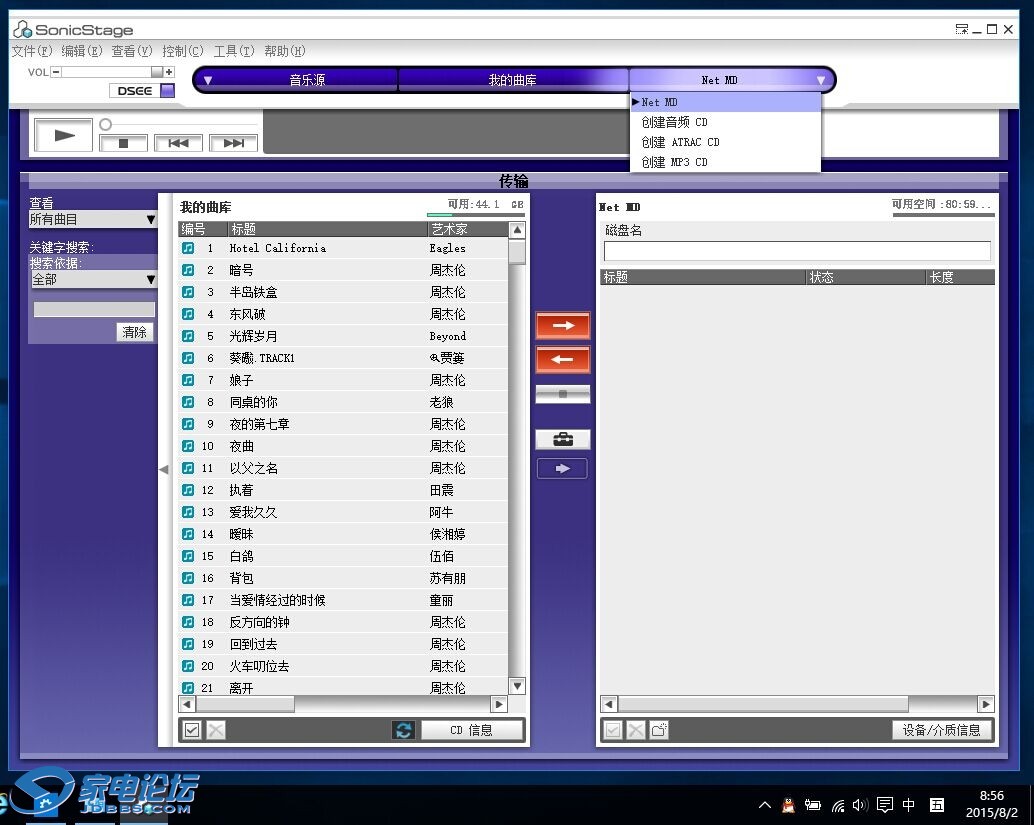The image size is (1034, 825).
Task: Open the 控制(C) menu
Action: coord(183,51)
